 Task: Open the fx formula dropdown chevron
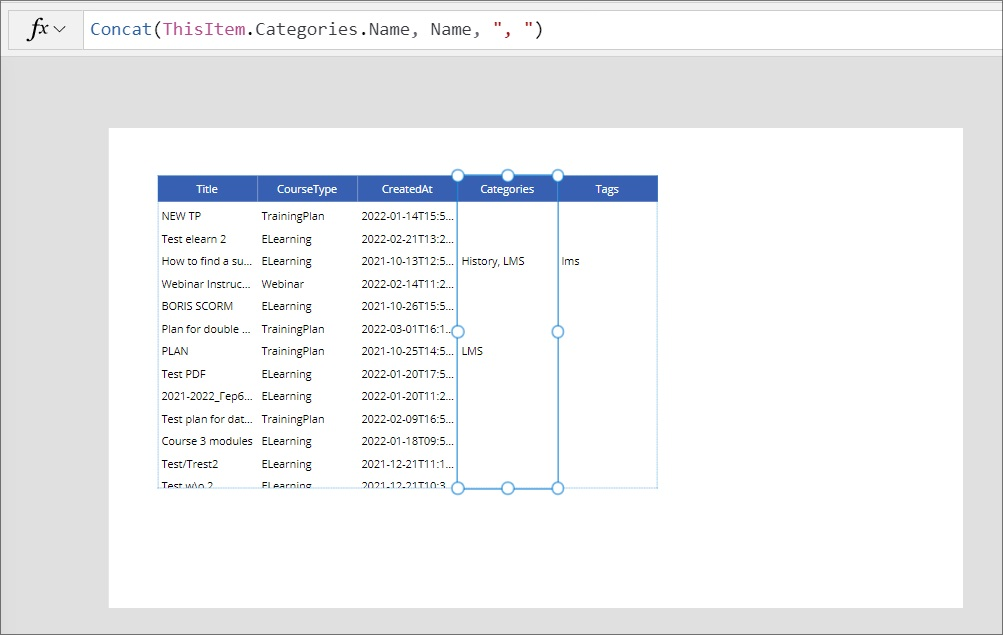click(60, 30)
